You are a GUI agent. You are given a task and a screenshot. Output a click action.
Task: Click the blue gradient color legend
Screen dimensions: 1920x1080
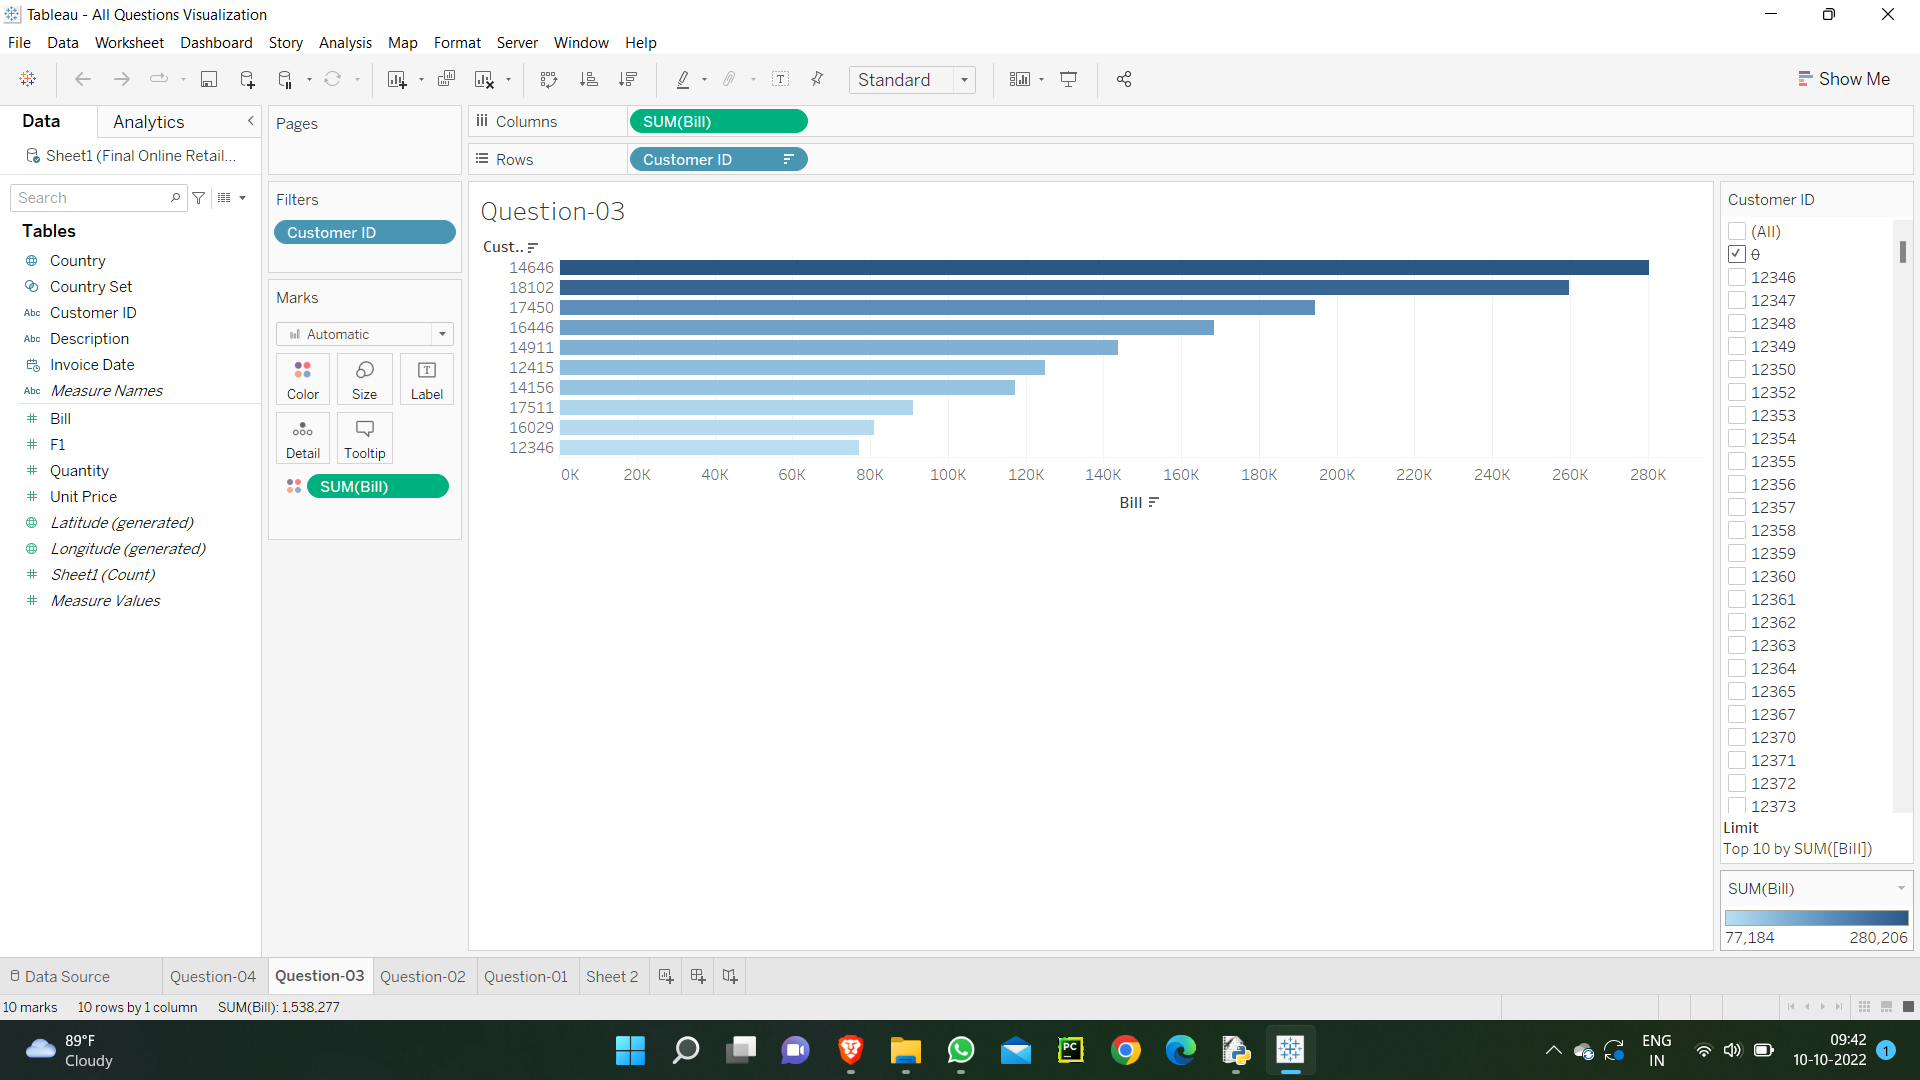(1816, 918)
